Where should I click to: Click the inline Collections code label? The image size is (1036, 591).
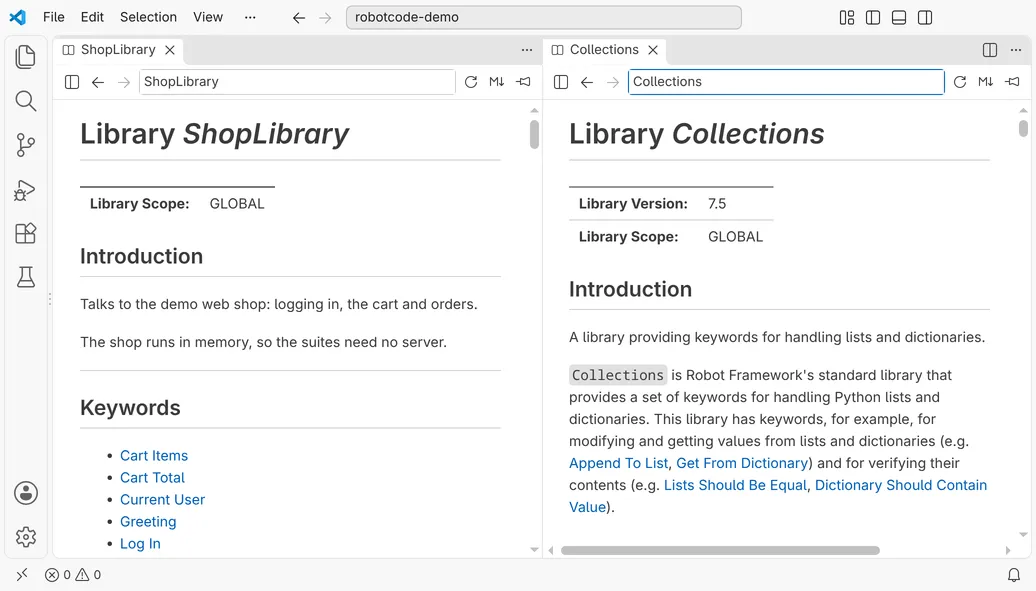[618, 375]
